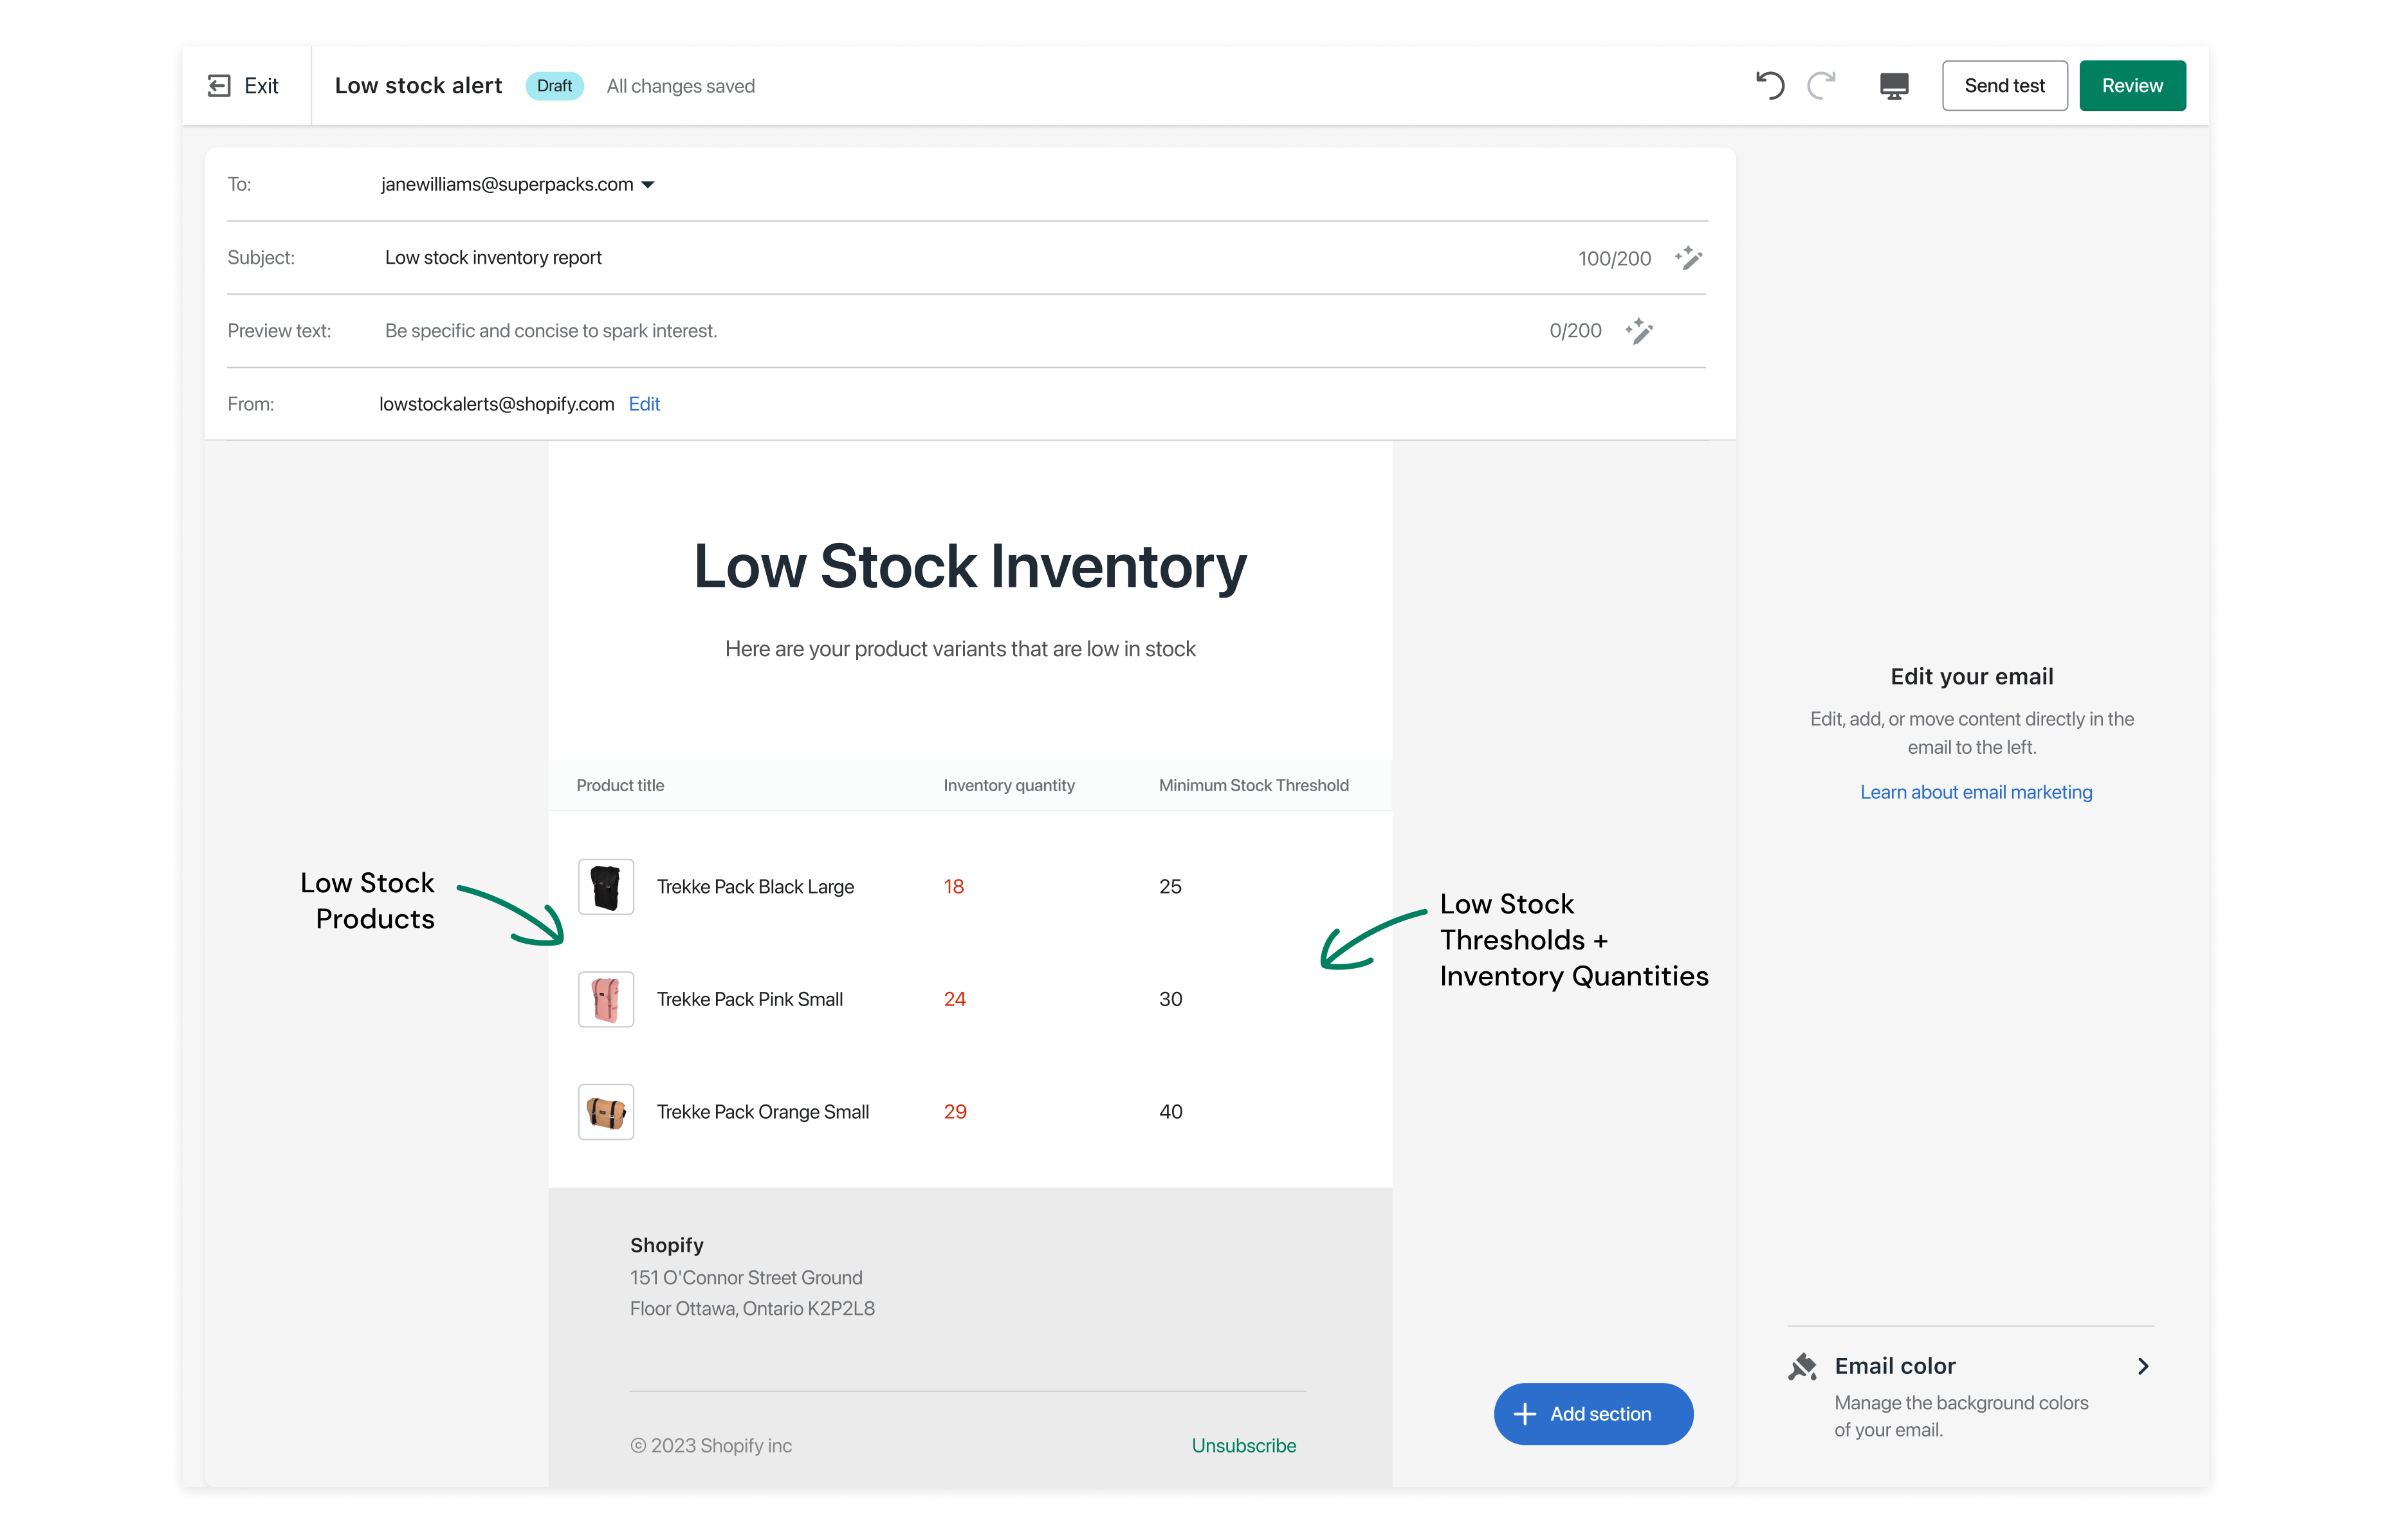Screen dimensions: 2393x1540
Task: Click the Send test button
Action: [x=2004, y=86]
